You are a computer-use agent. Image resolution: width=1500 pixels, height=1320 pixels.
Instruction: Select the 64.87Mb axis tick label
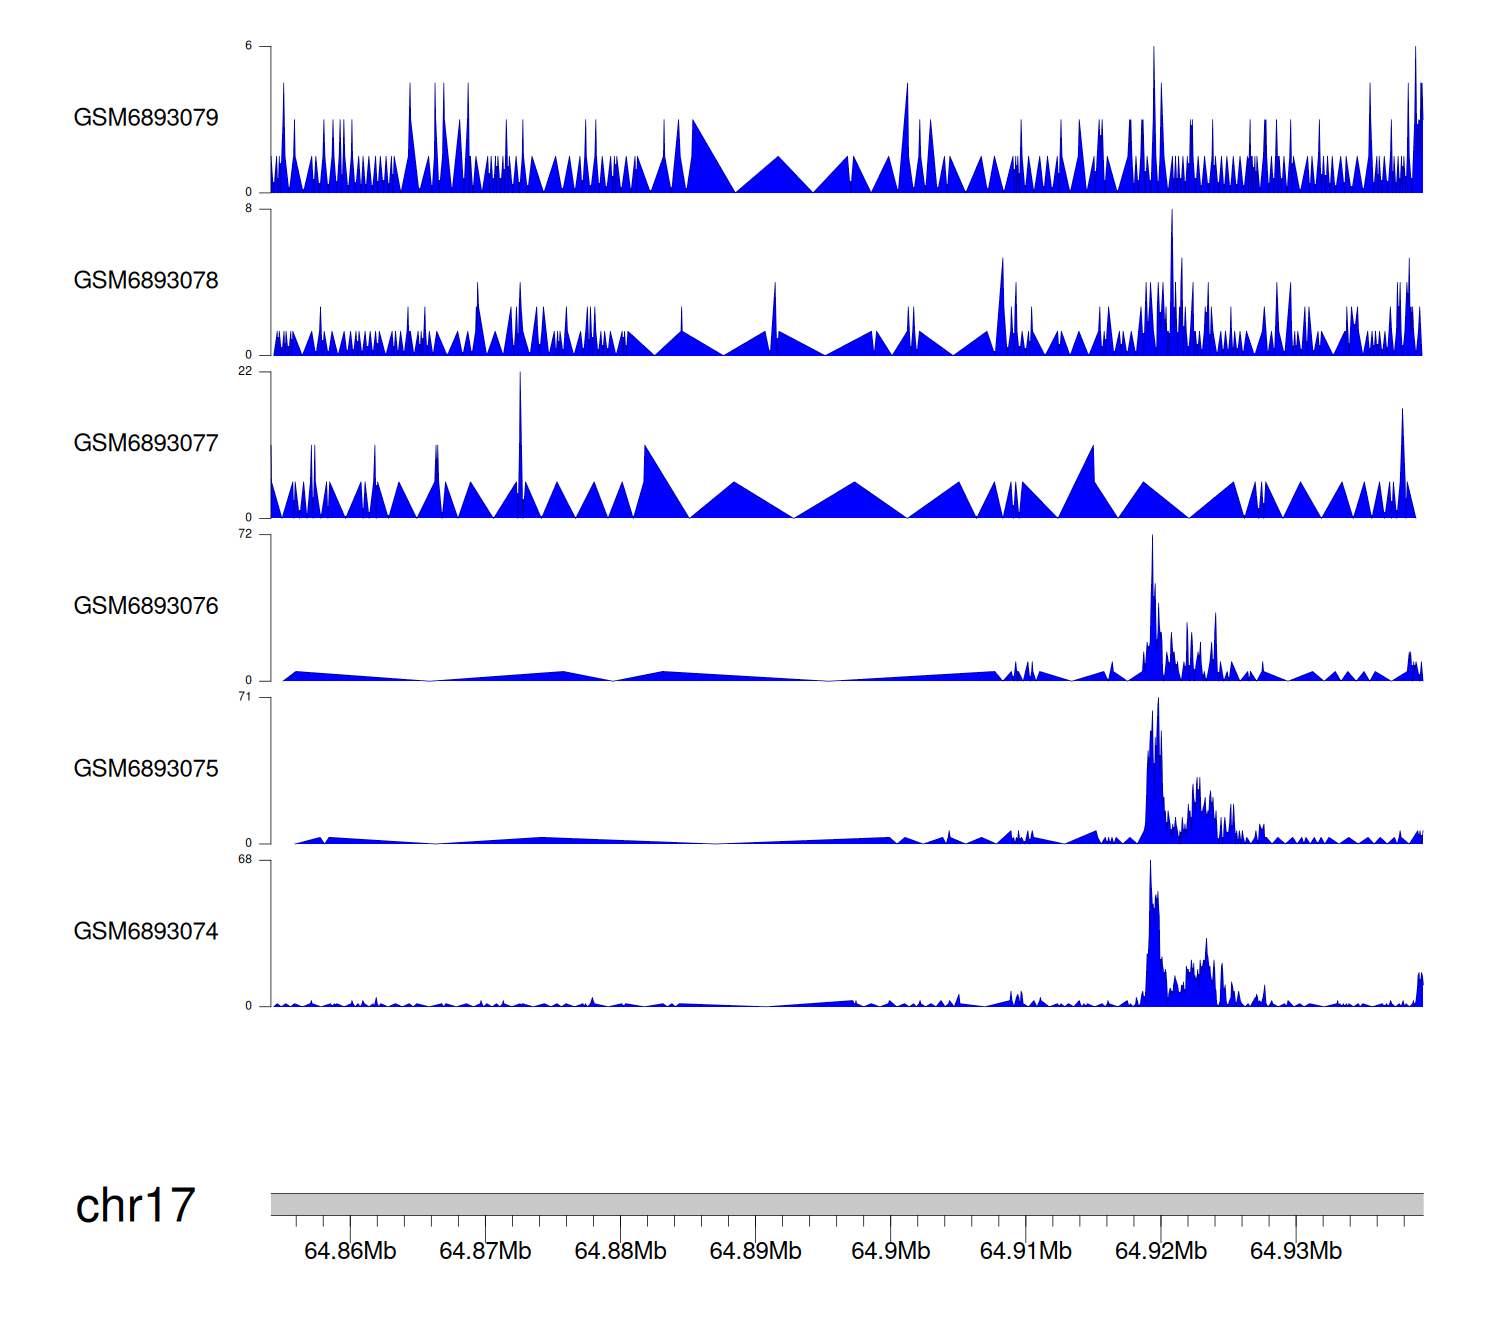pyautogui.click(x=485, y=1251)
